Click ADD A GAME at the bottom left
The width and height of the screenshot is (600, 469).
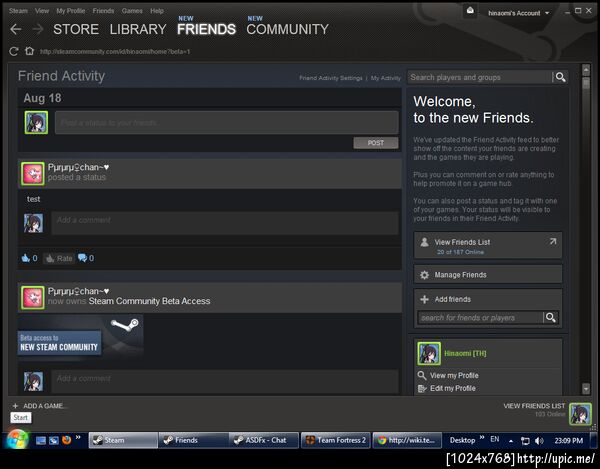tap(45, 406)
